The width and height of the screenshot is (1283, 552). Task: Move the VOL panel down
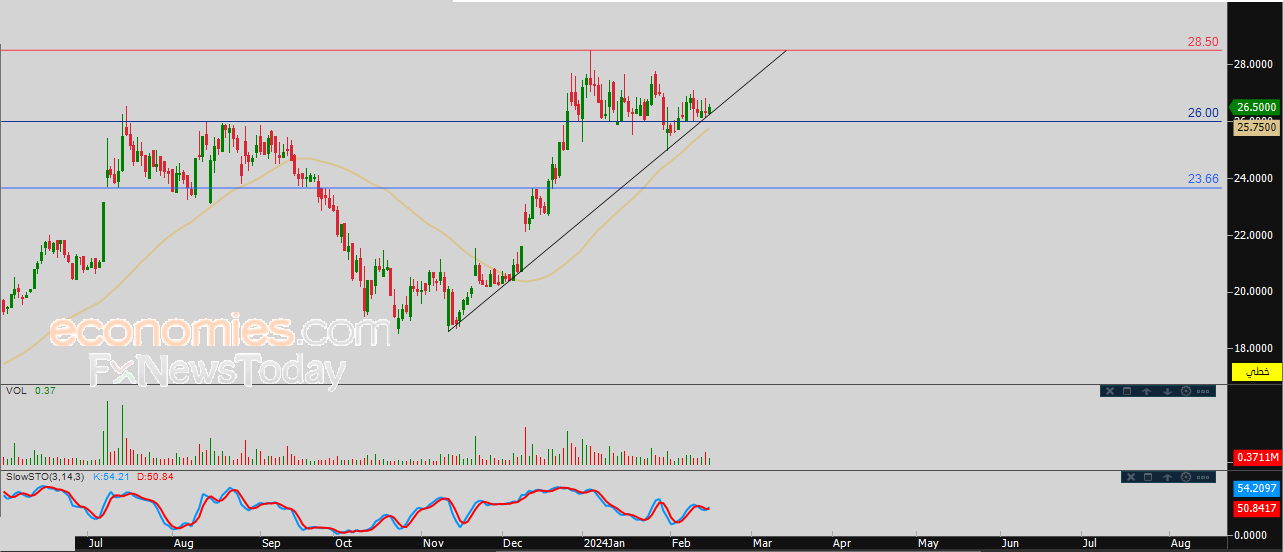pyautogui.click(x=1167, y=391)
